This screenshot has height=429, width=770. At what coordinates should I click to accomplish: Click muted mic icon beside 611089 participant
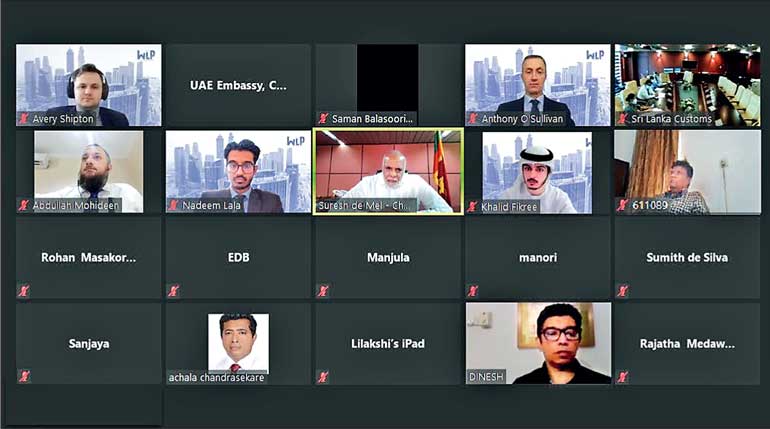pos(623,205)
